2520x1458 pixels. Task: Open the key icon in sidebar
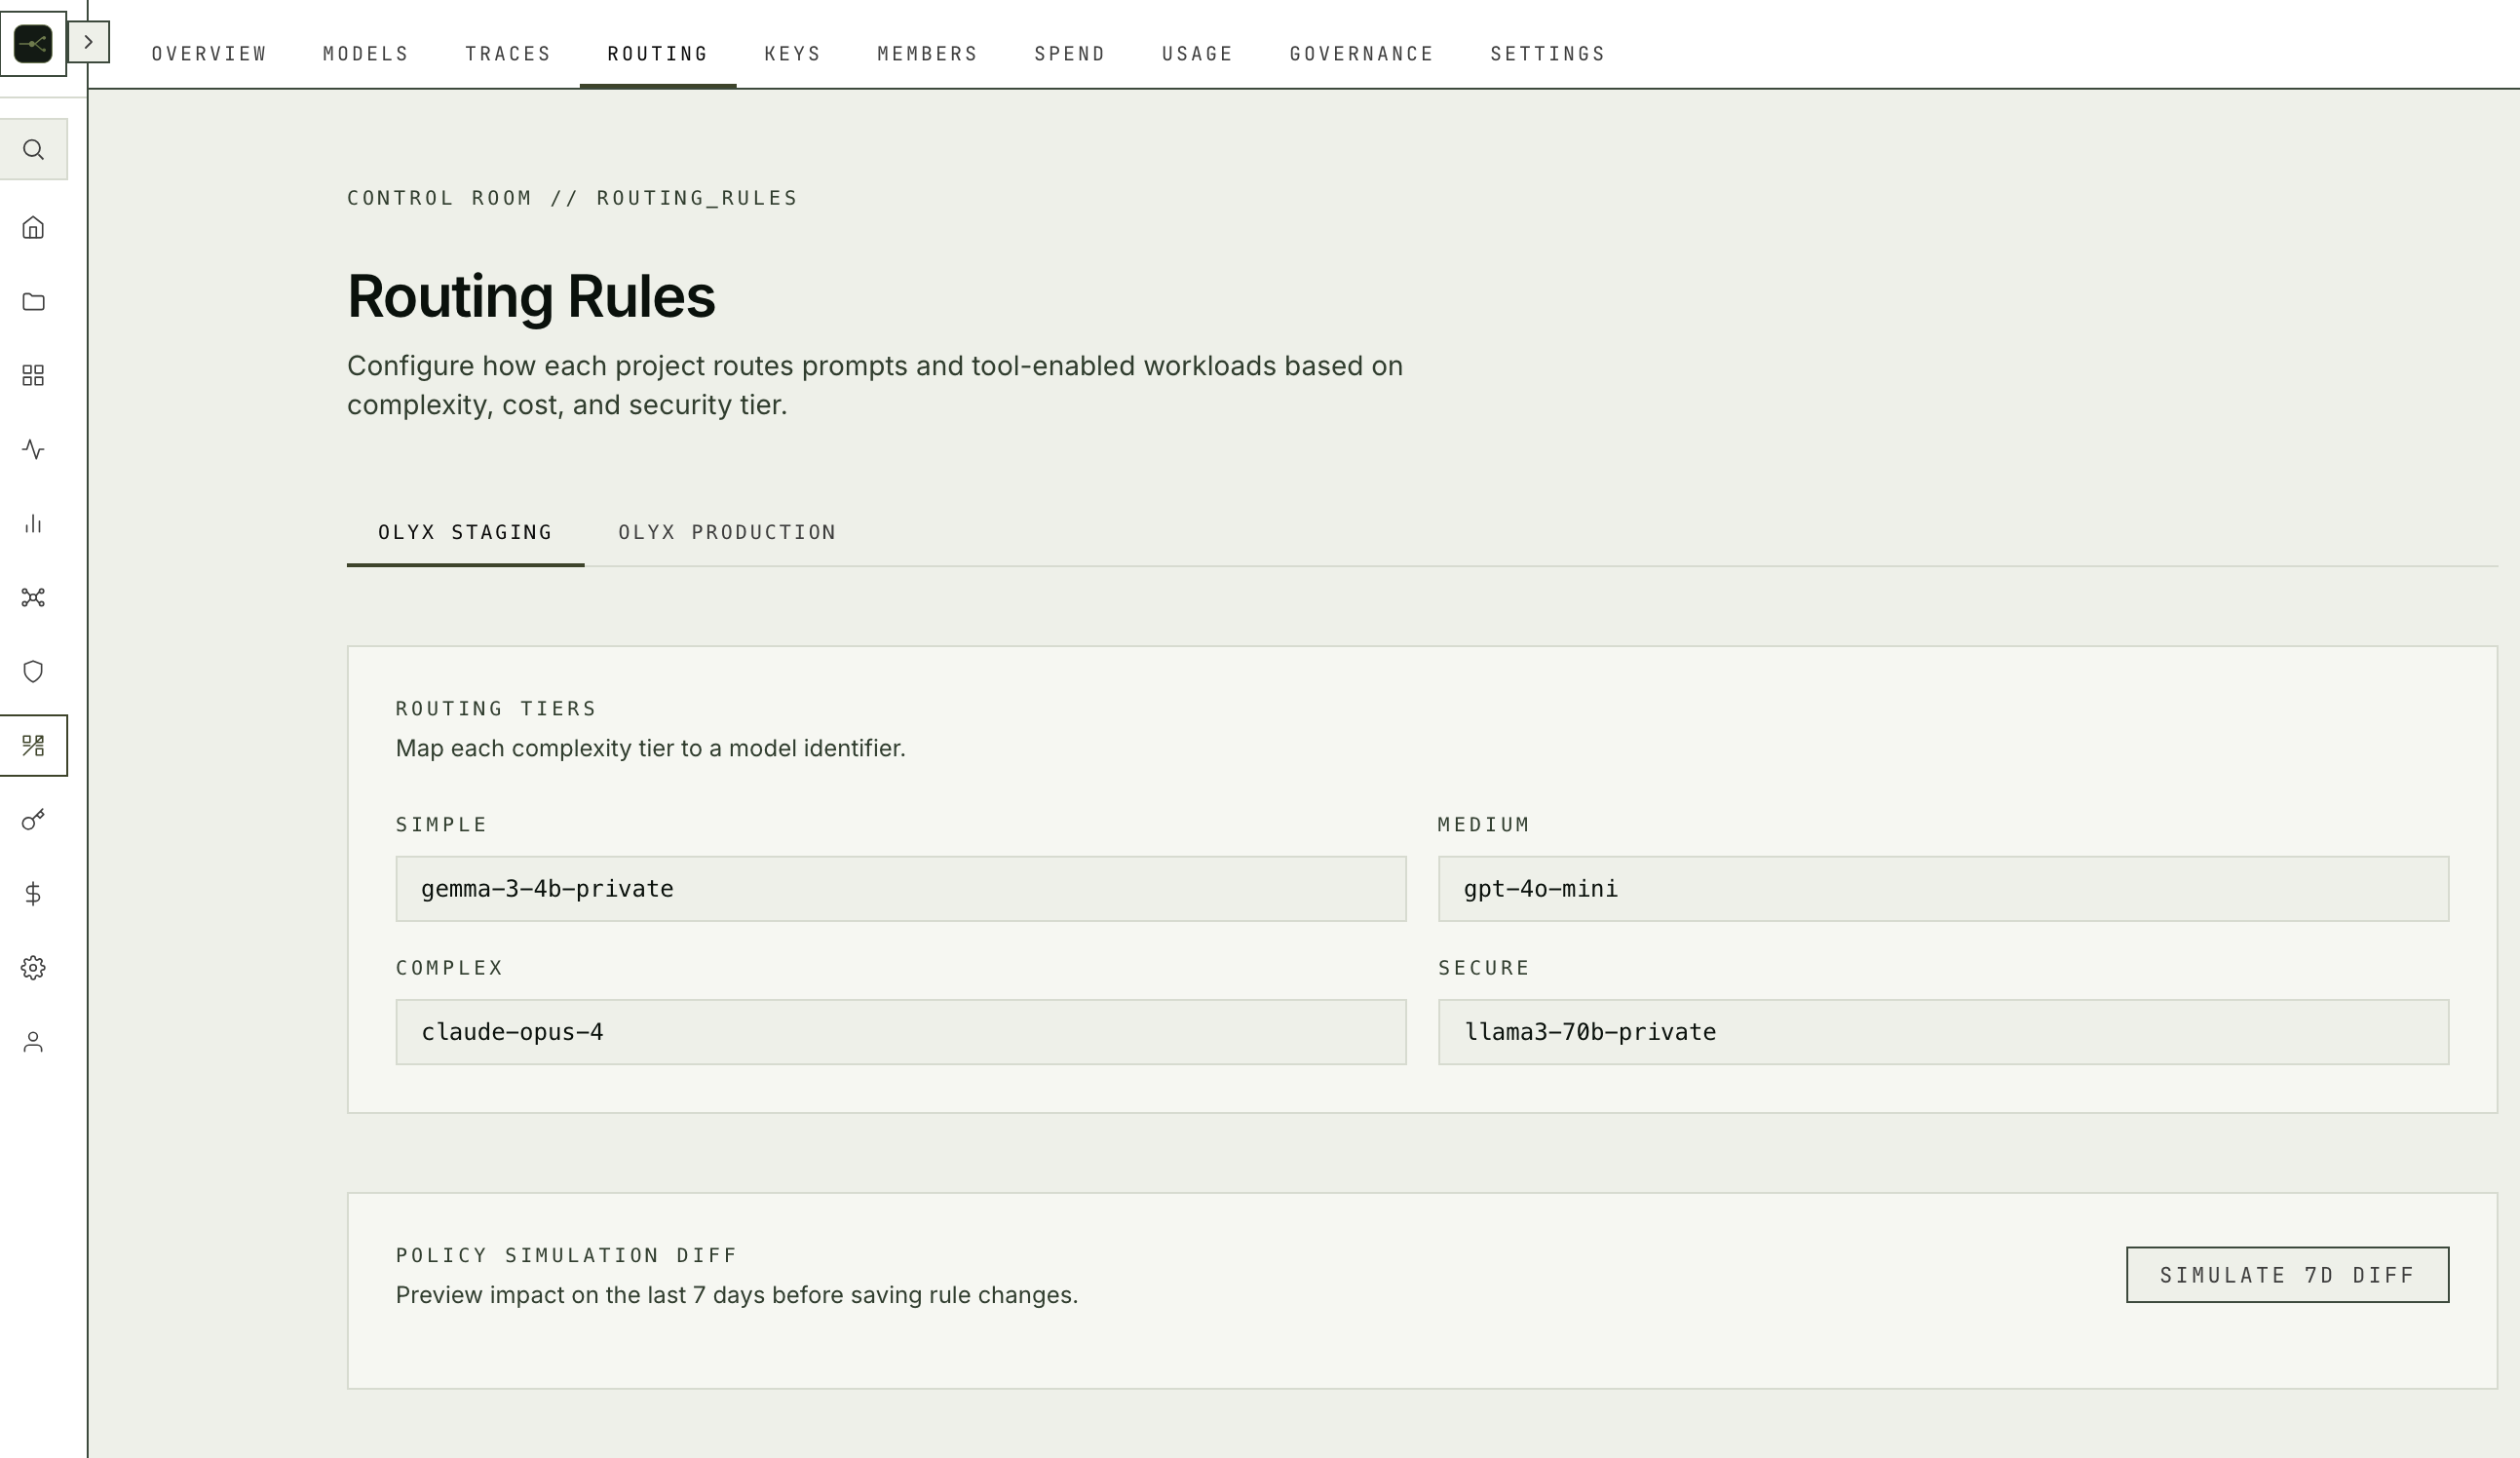tap(33, 820)
